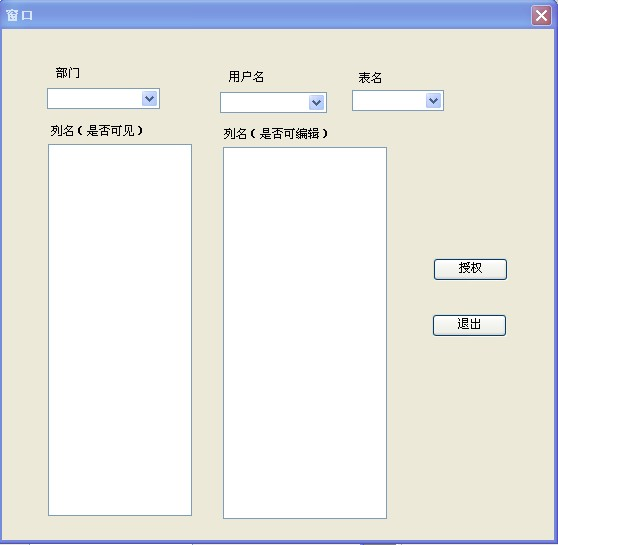Viewport: 640px width, 545px height.
Task: Expand the 表名 dropdown arrow
Action: [x=433, y=100]
